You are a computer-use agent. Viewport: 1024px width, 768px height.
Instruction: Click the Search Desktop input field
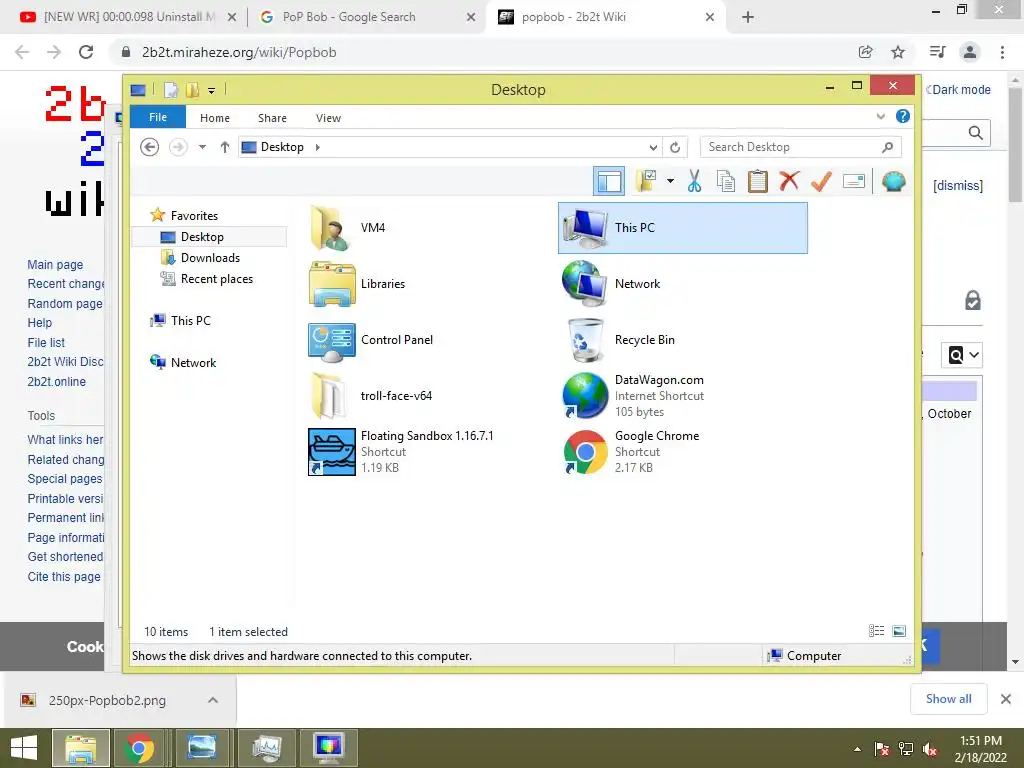click(801, 147)
